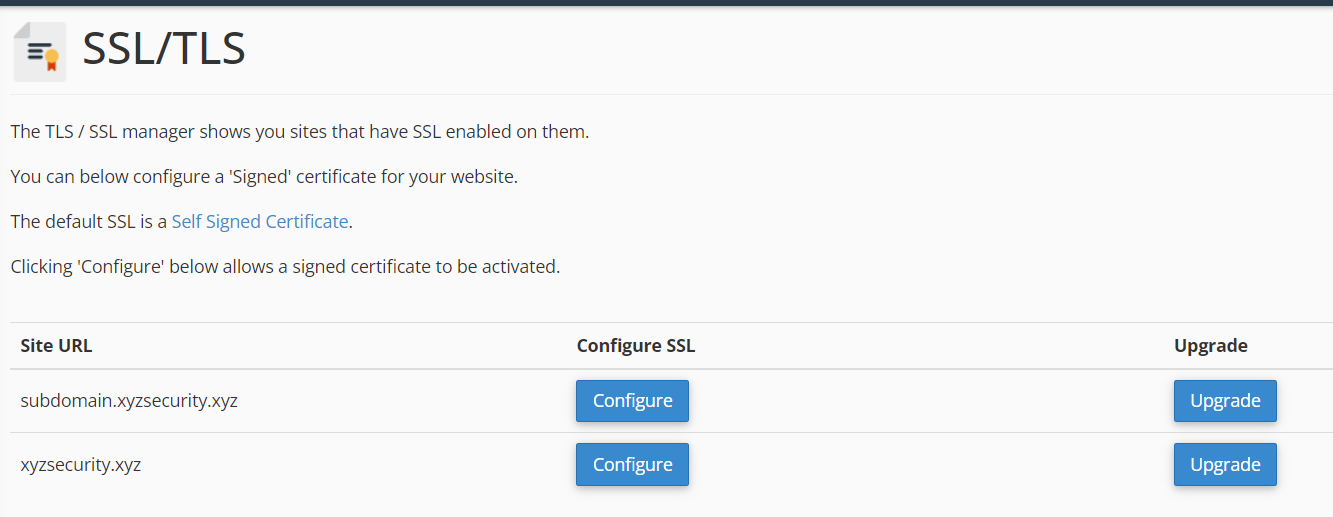Upgrade the subdomain.xyzsecurity.xyz site
The width and height of the screenshot is (1333, 517).
point(1225,401)
